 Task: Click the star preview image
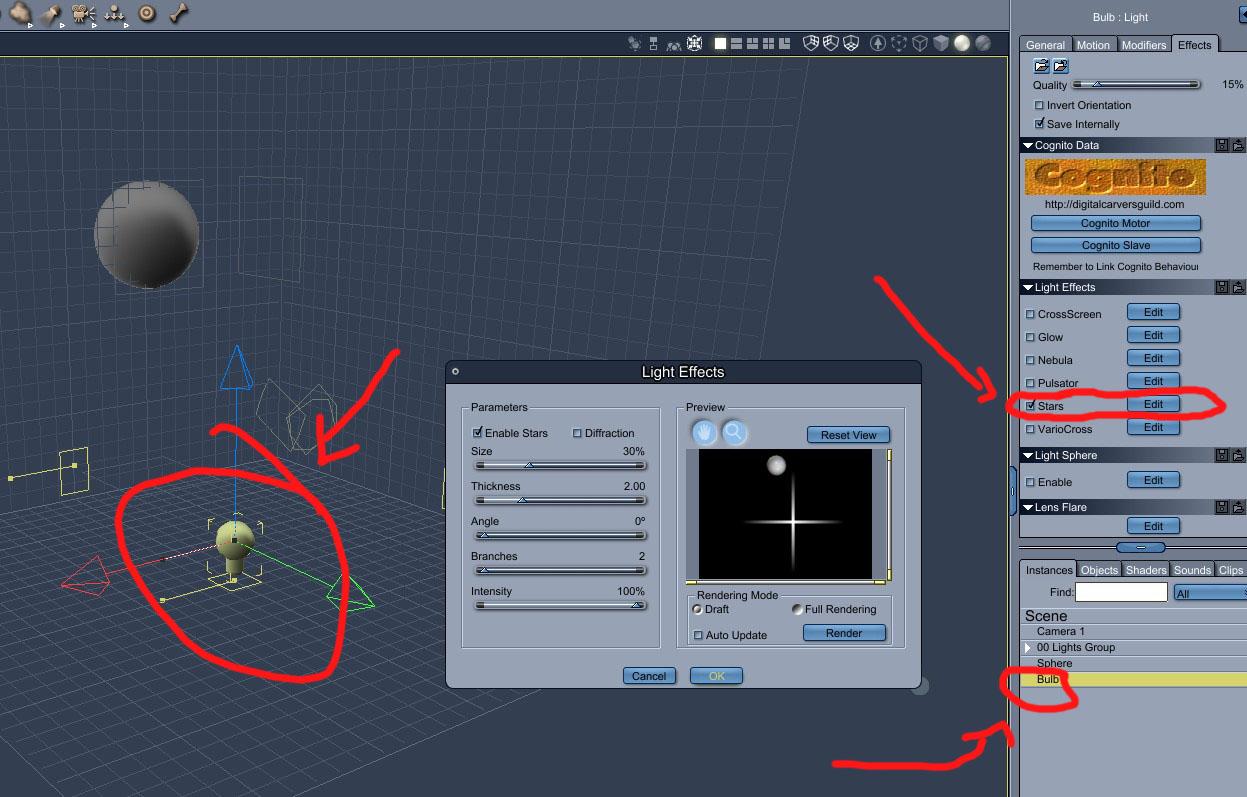785,514
